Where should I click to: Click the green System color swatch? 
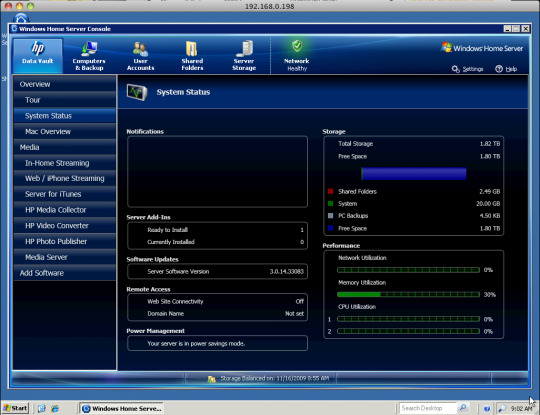pyautogui.click(x=331, y=204)
